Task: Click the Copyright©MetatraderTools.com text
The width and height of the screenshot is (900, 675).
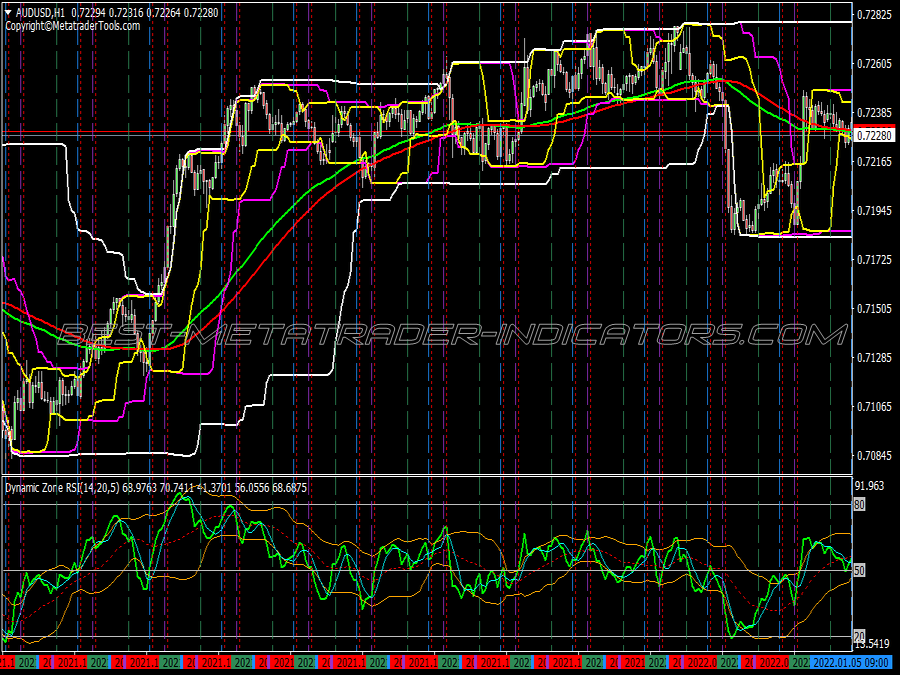Action: [x=73, y=26]
